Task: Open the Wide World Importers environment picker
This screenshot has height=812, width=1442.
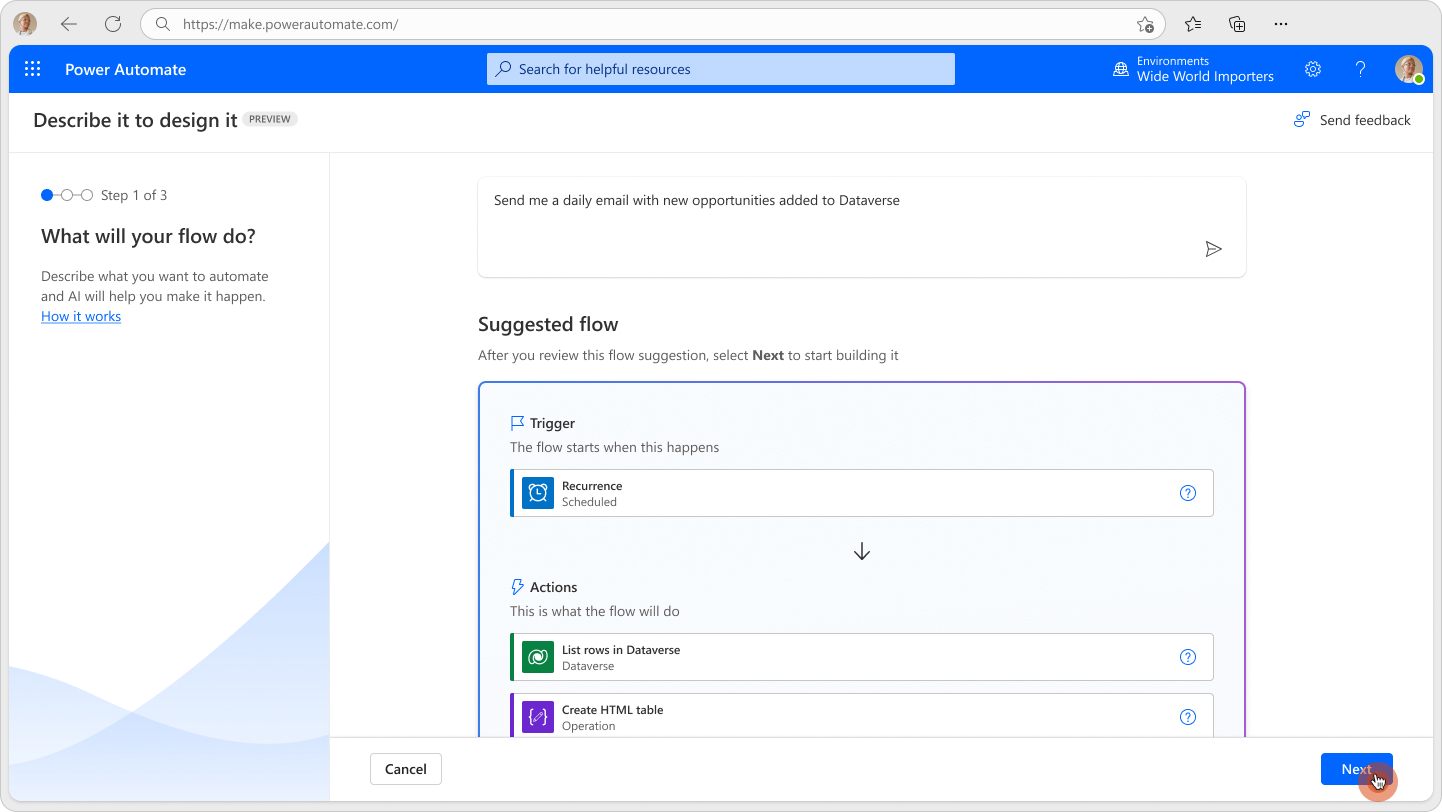Action: (1194, 69)
